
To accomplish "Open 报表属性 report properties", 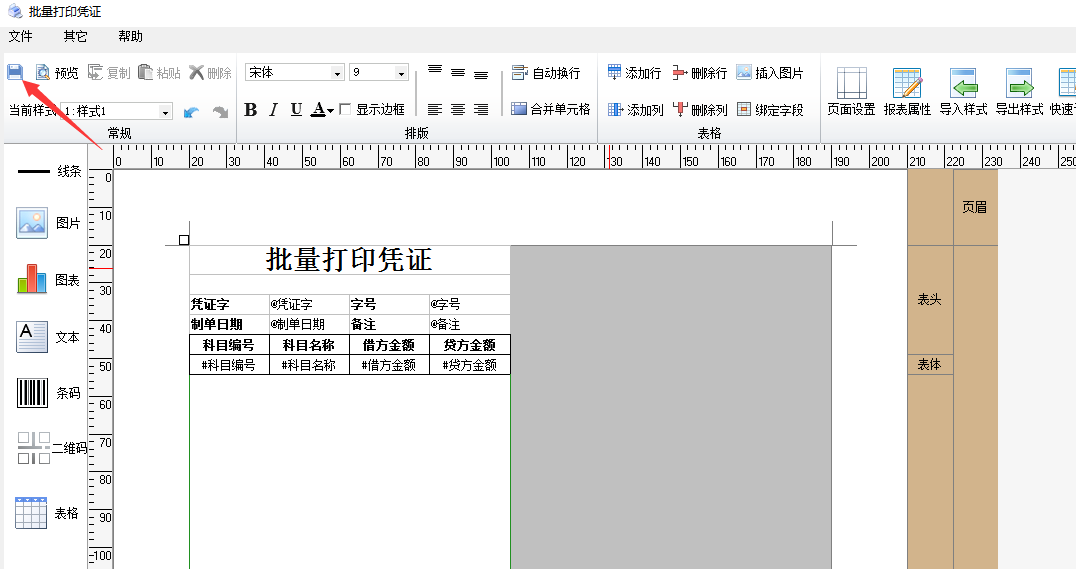I will (x=907, y=92).
